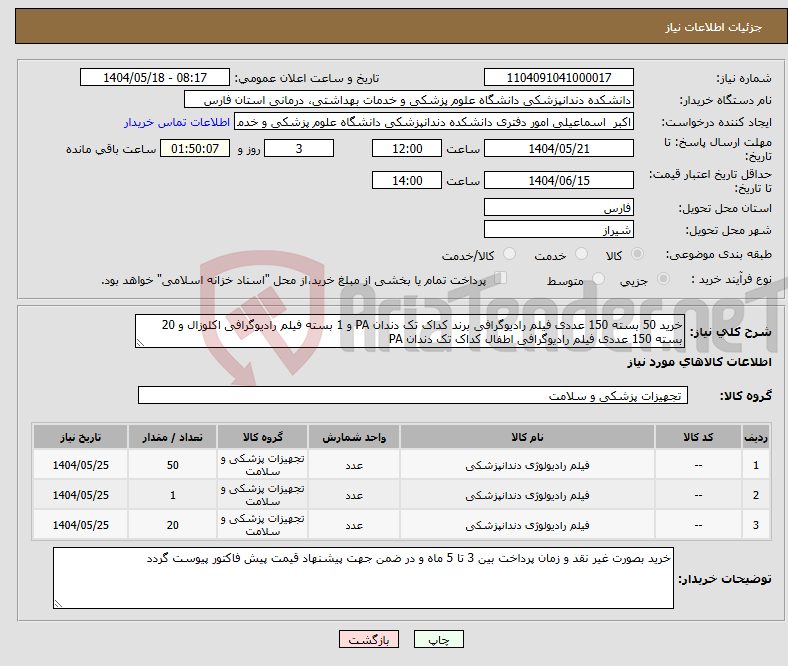Click the quantity 1 cell in row 2
The width and height of the screenshot is (788, 666).
[x=172, y=495]
